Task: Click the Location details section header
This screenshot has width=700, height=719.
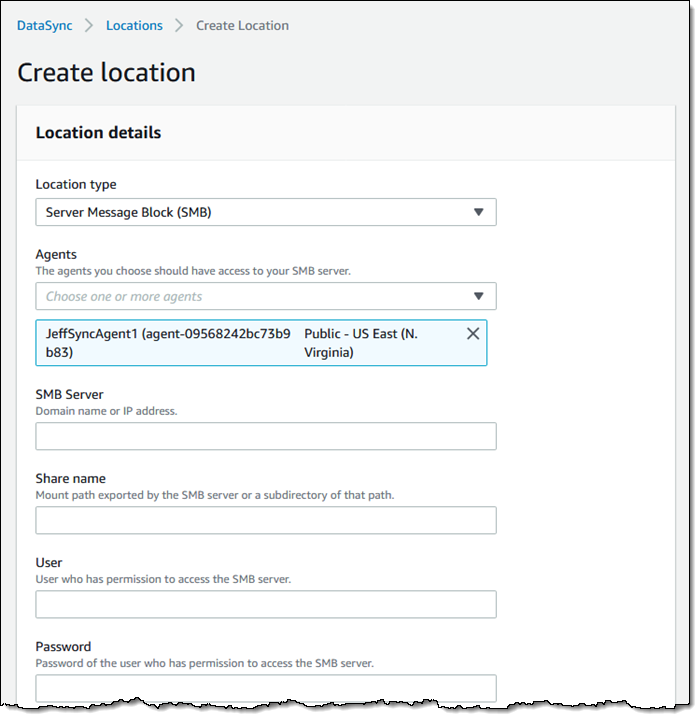Action: [x=98, y=132]
